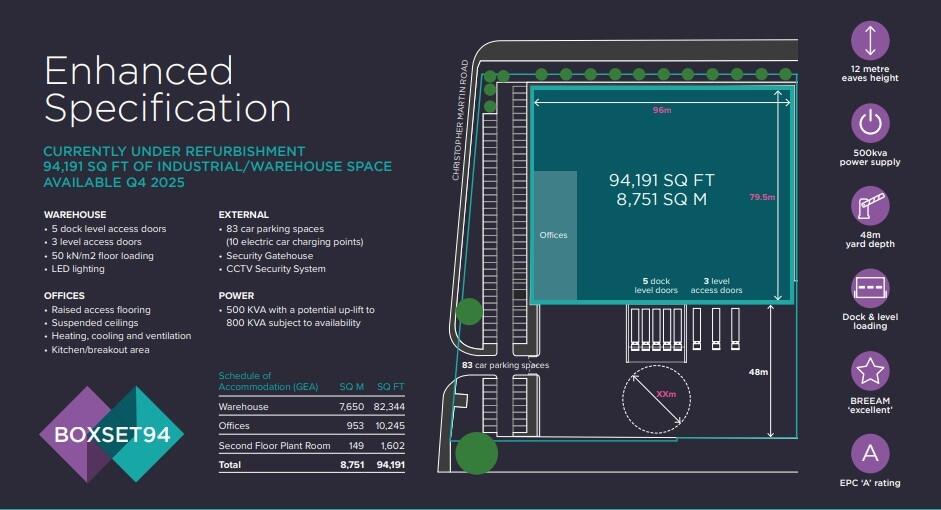Image resolution: width=941 pixels, height=510 pixels.
Task: Click the 12 metre eaves height arrow icon
Action: [x=870, y=41]
